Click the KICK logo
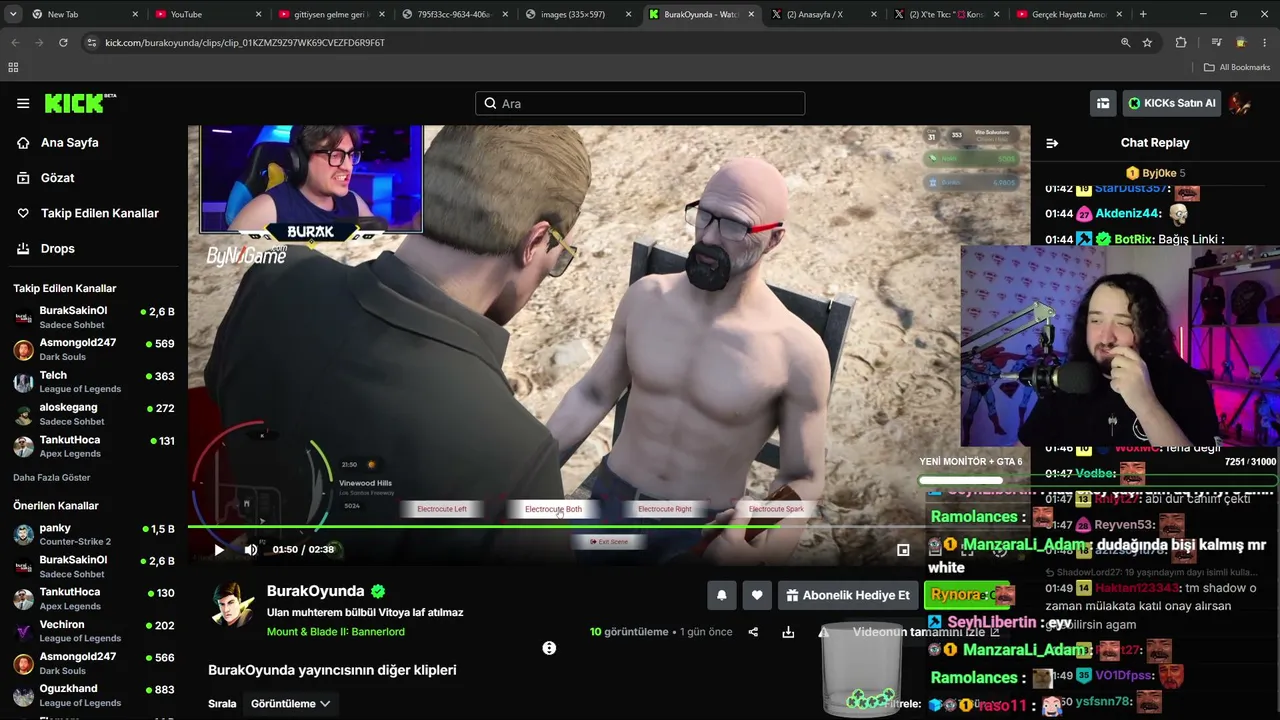Image resolution: width=1280 pixels, height=720 pixels. 80,103
